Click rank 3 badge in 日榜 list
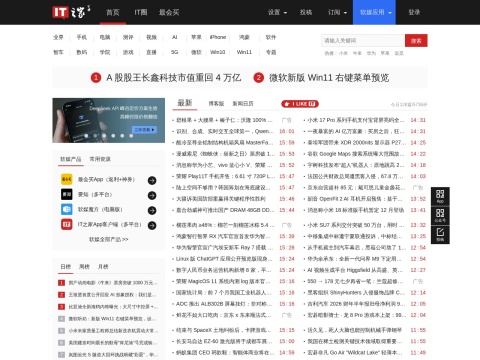This screenshot has height=360, width=480. pos(61,307)
